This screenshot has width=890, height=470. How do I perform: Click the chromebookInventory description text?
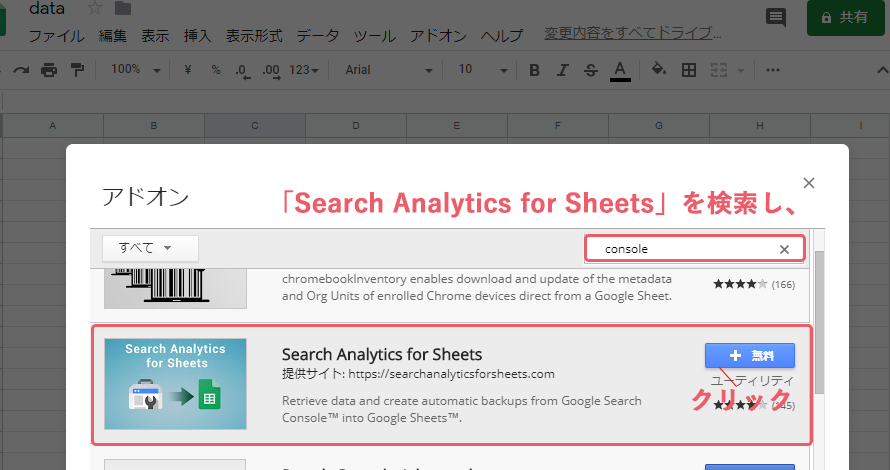tap(477, 287)
